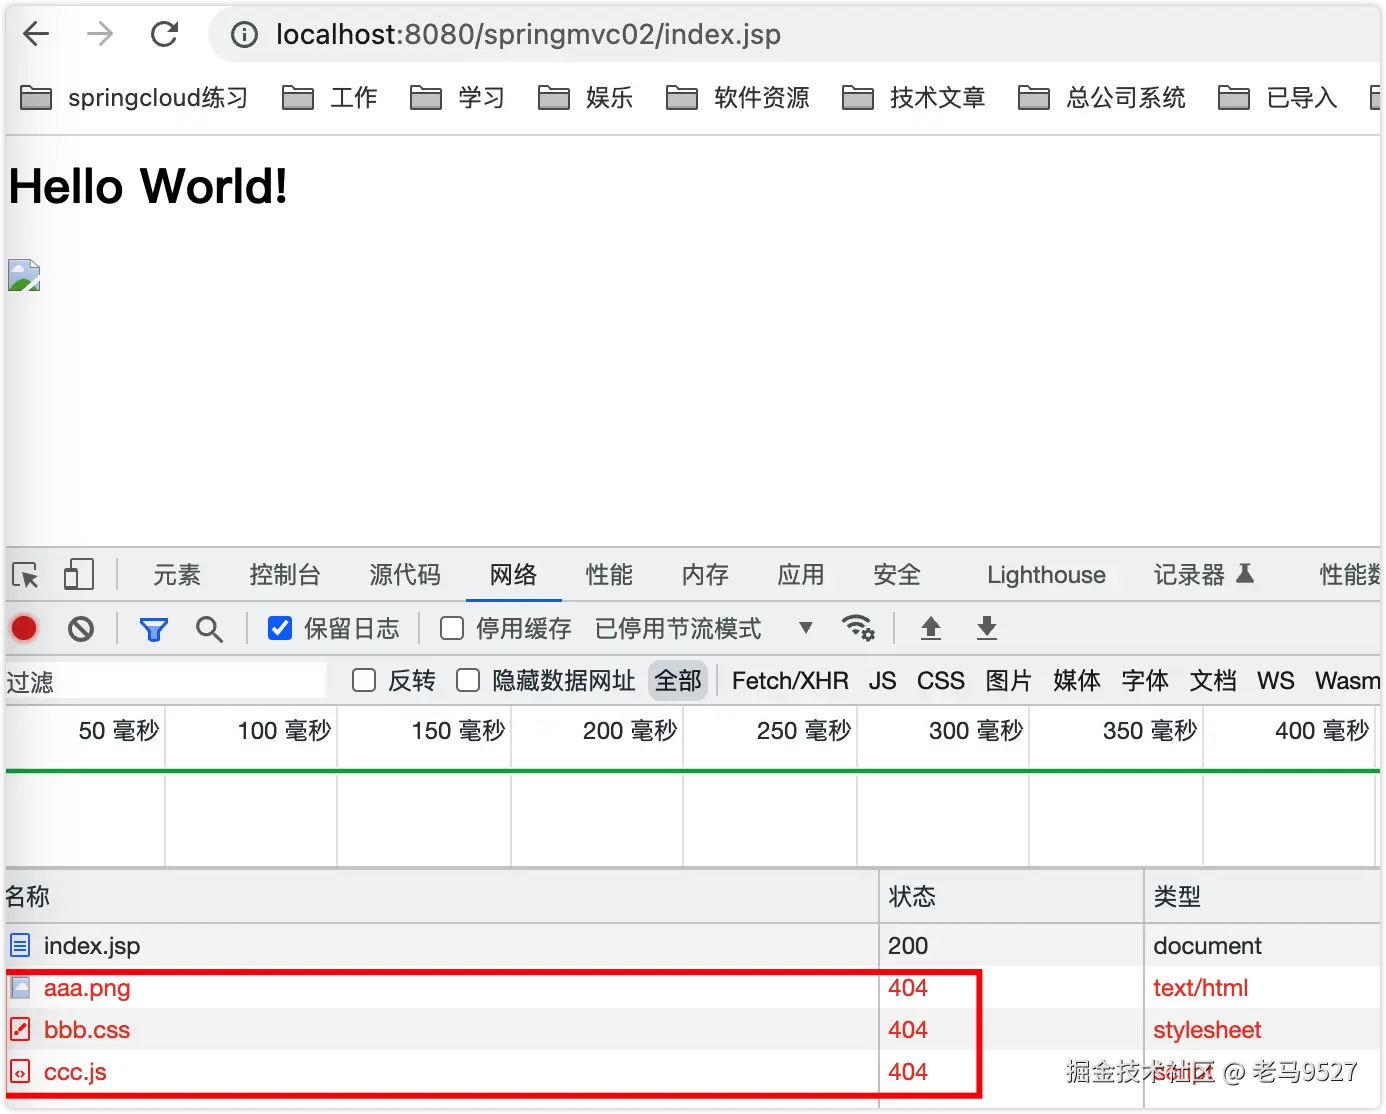Check the 隐藏数据网址 checkbox
The image size is (1386, 1114).
[468, 681]
